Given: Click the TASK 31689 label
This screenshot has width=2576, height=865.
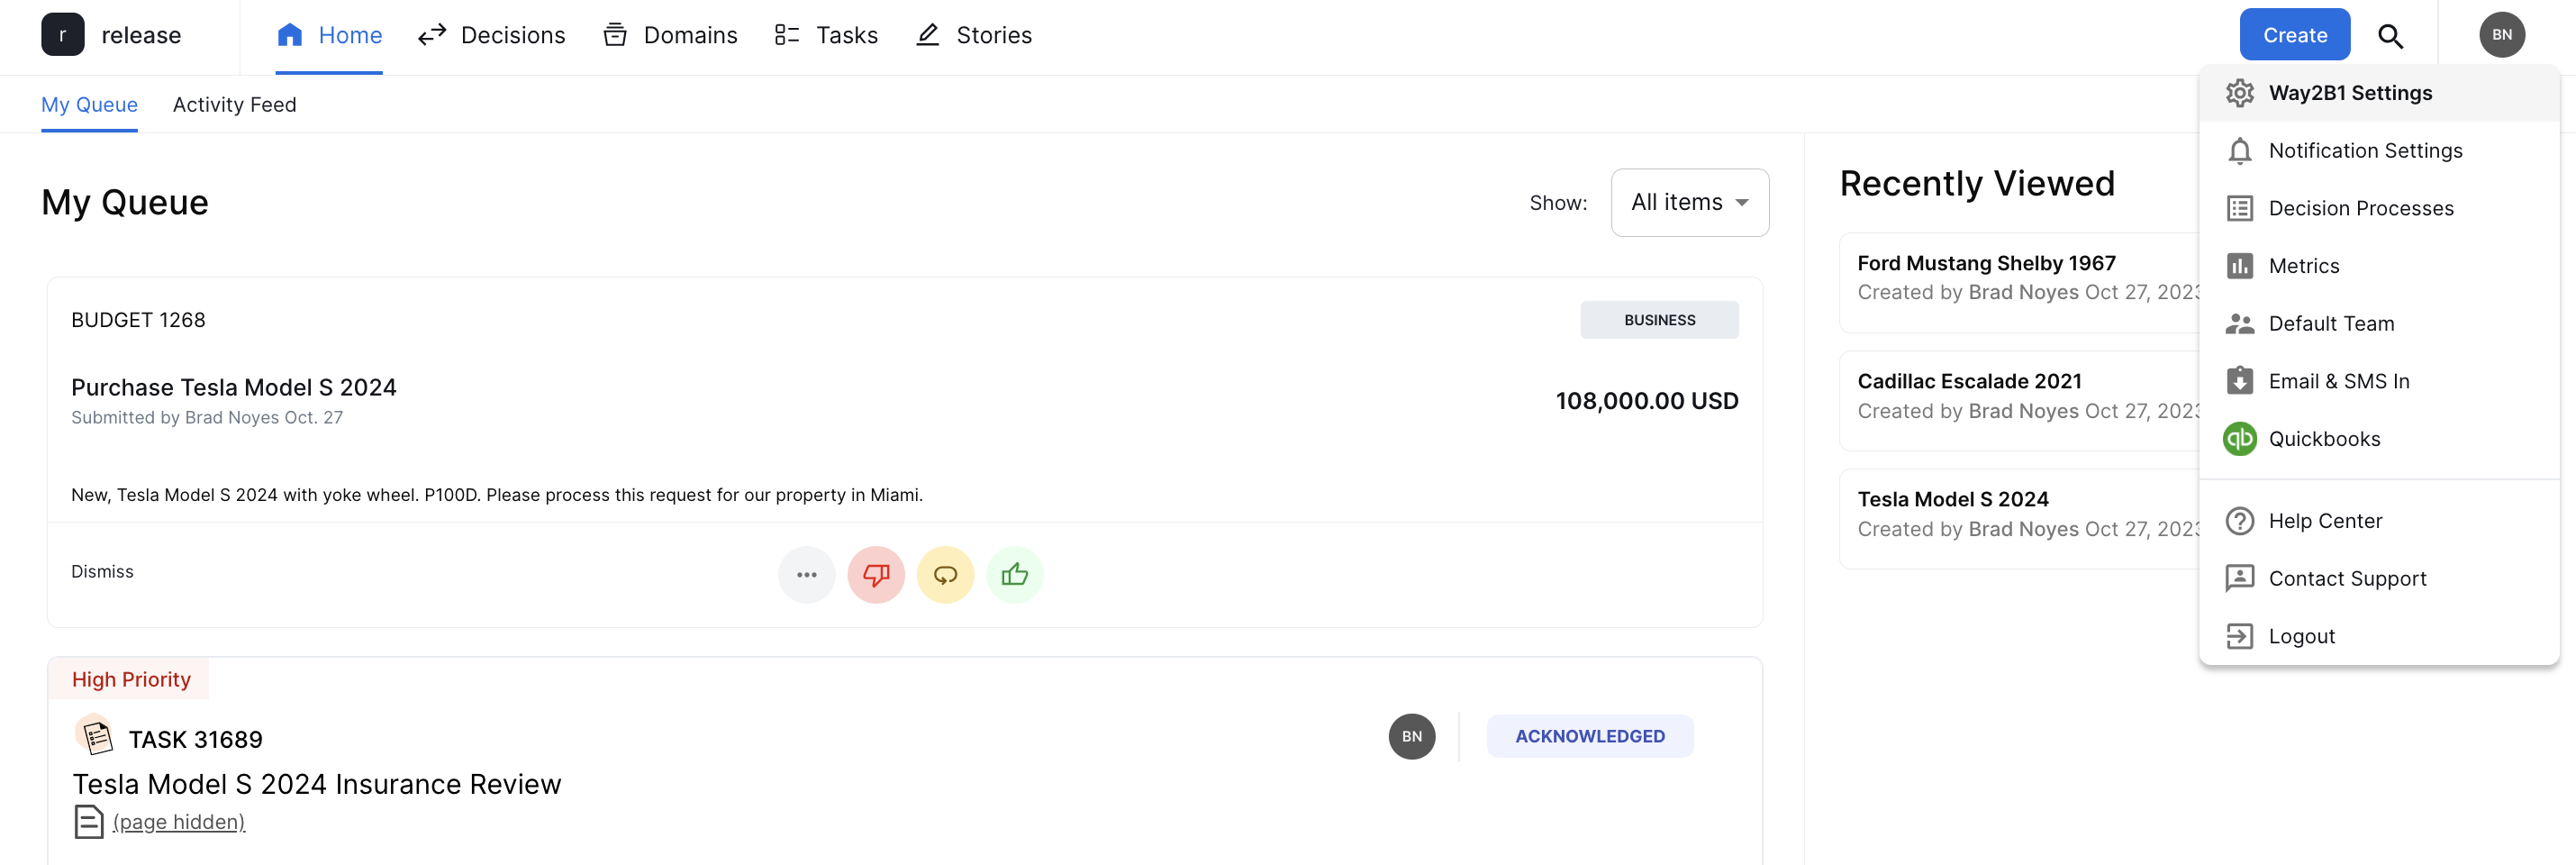Looking at the screenshot, I should [x=196, y=740].
